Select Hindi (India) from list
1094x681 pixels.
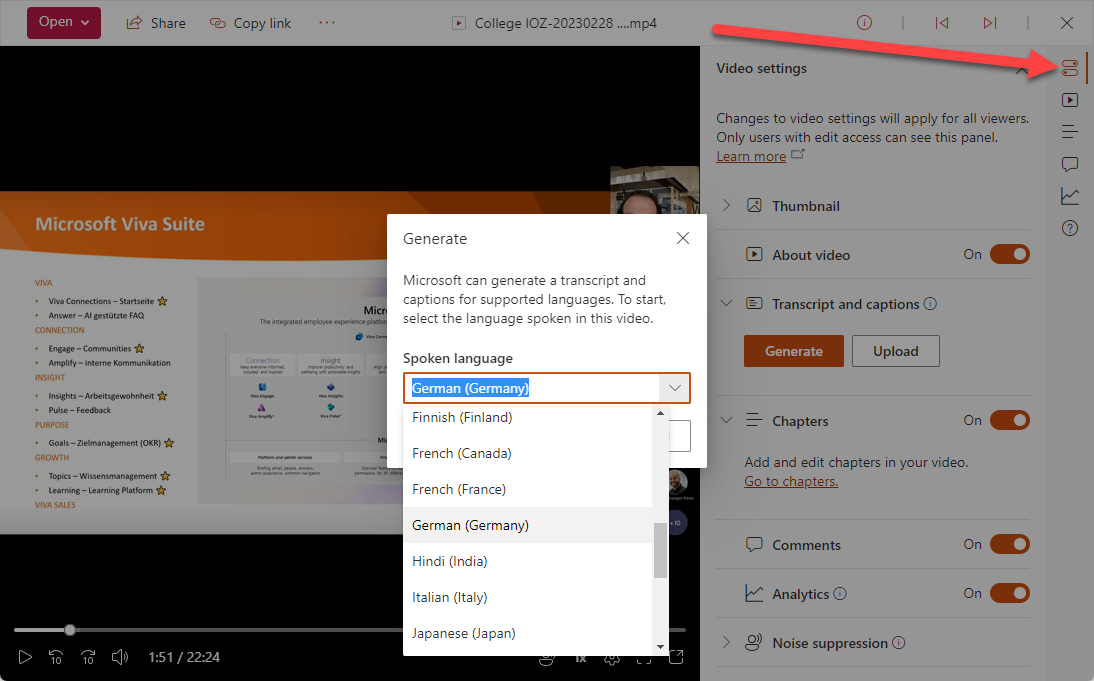tap(527, 561)
